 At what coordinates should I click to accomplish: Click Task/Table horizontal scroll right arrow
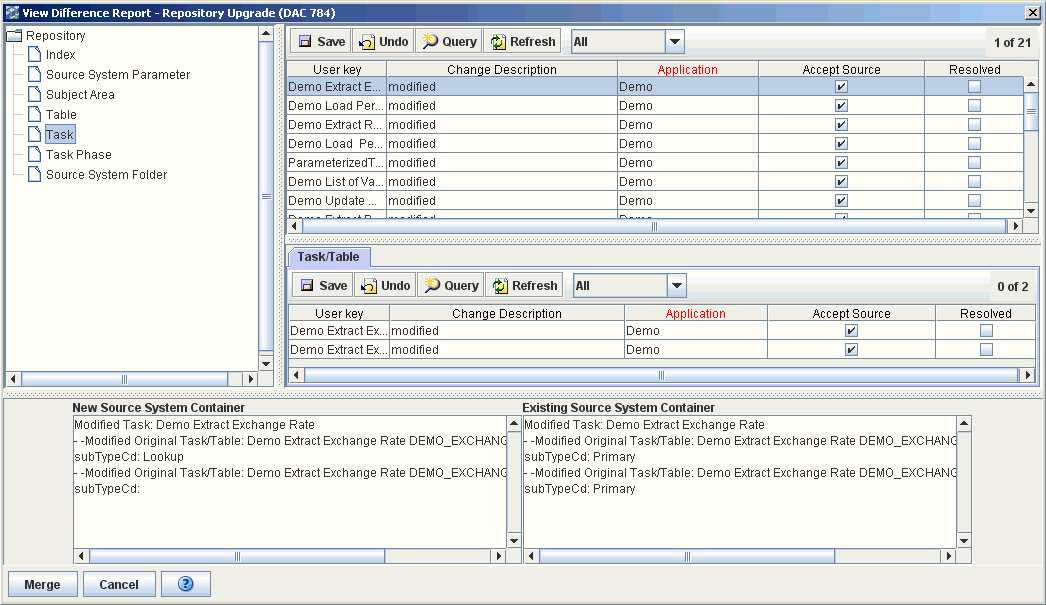1028,376
